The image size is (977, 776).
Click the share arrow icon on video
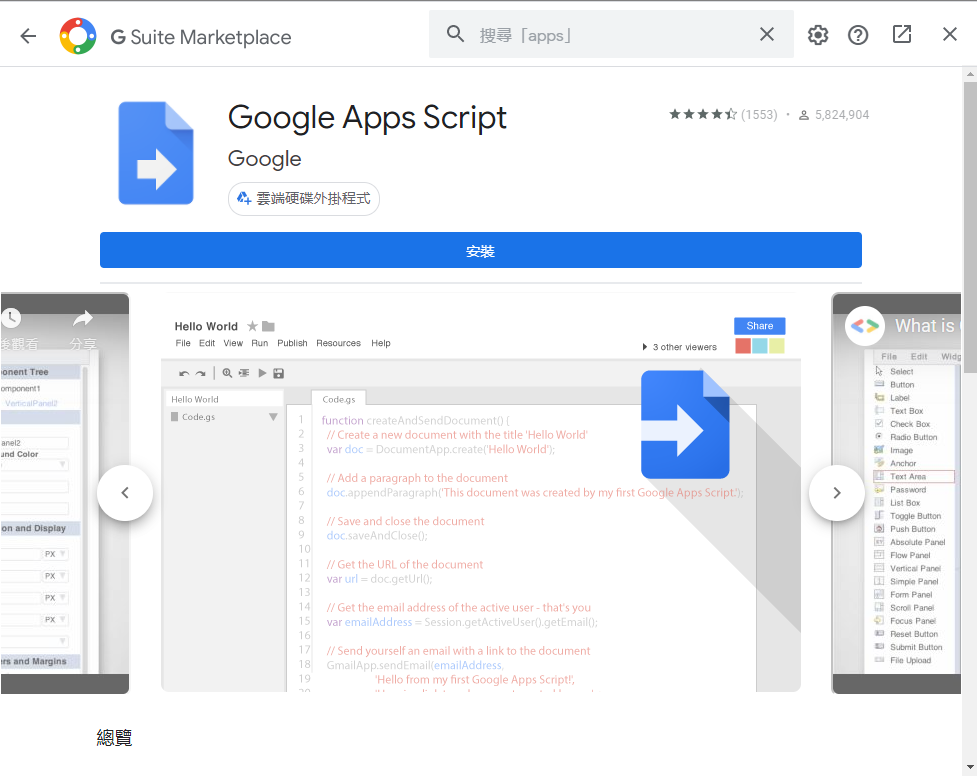click(x=83, y=319)
